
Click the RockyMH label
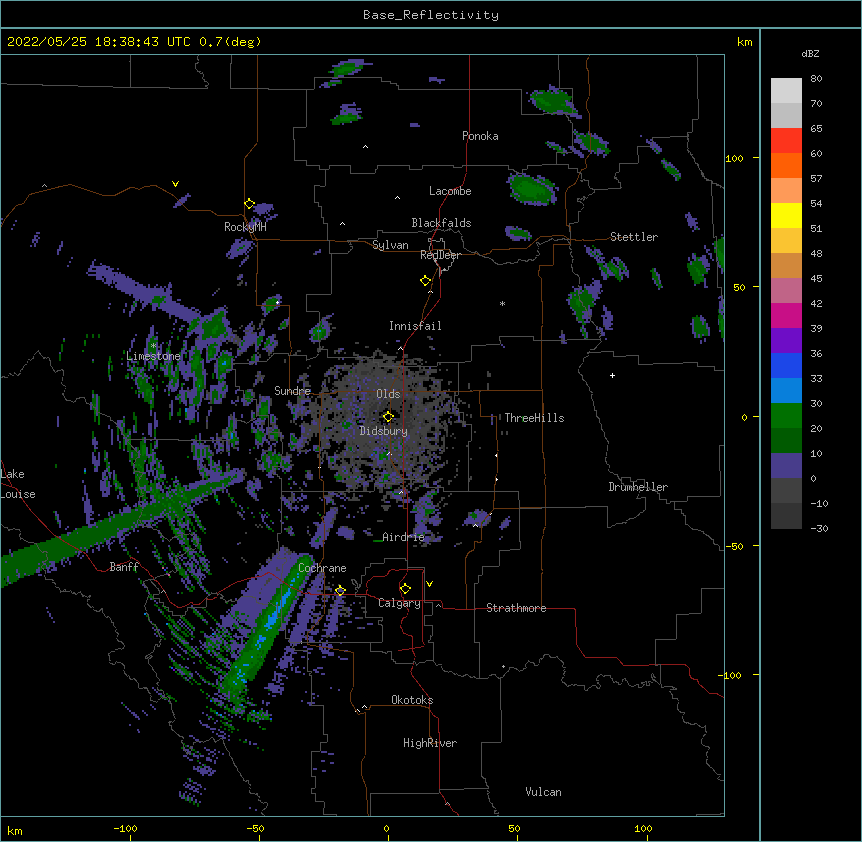(x=245, y=227)
